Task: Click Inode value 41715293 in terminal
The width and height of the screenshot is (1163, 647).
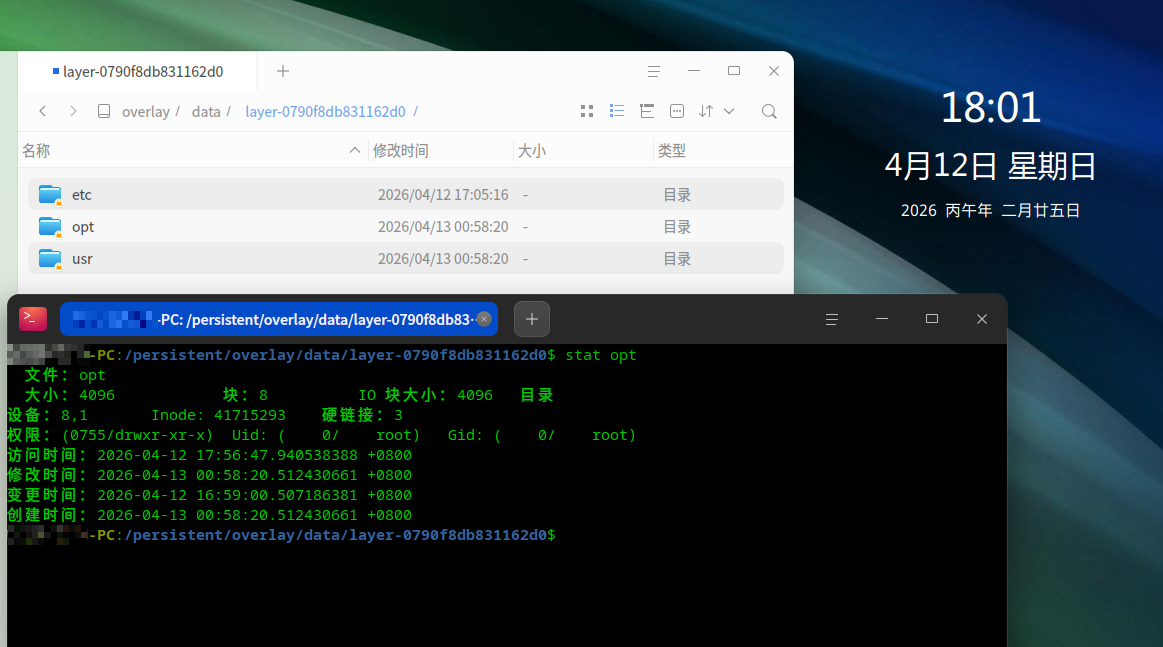Action: click(249, 416)
